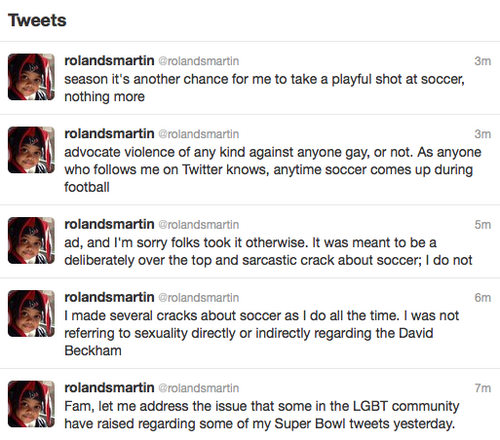The width and height of the screenshot is (500, 440).
Task: Open the 6m timestamp on the Beckham tweet
Action: pos(483,297)
